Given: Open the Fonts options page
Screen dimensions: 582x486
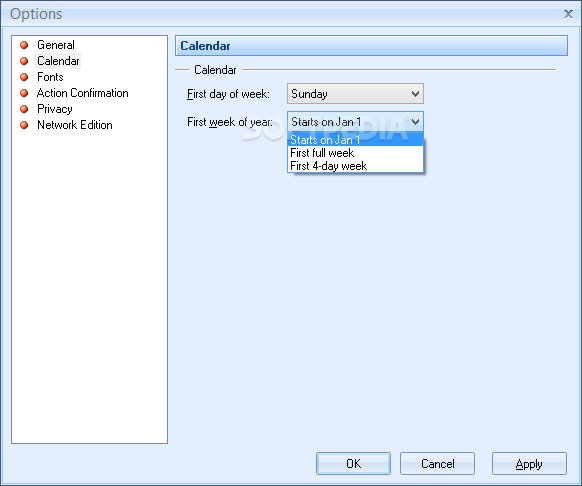Looking at the screenshot, I should pos(50,77).
